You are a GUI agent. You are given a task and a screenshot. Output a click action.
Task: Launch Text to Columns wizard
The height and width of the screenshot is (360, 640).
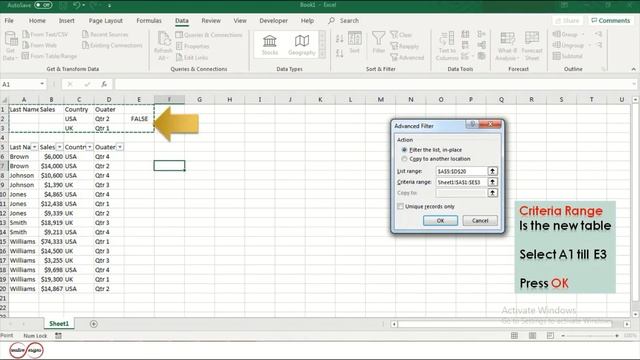click(x=447, y=46)
